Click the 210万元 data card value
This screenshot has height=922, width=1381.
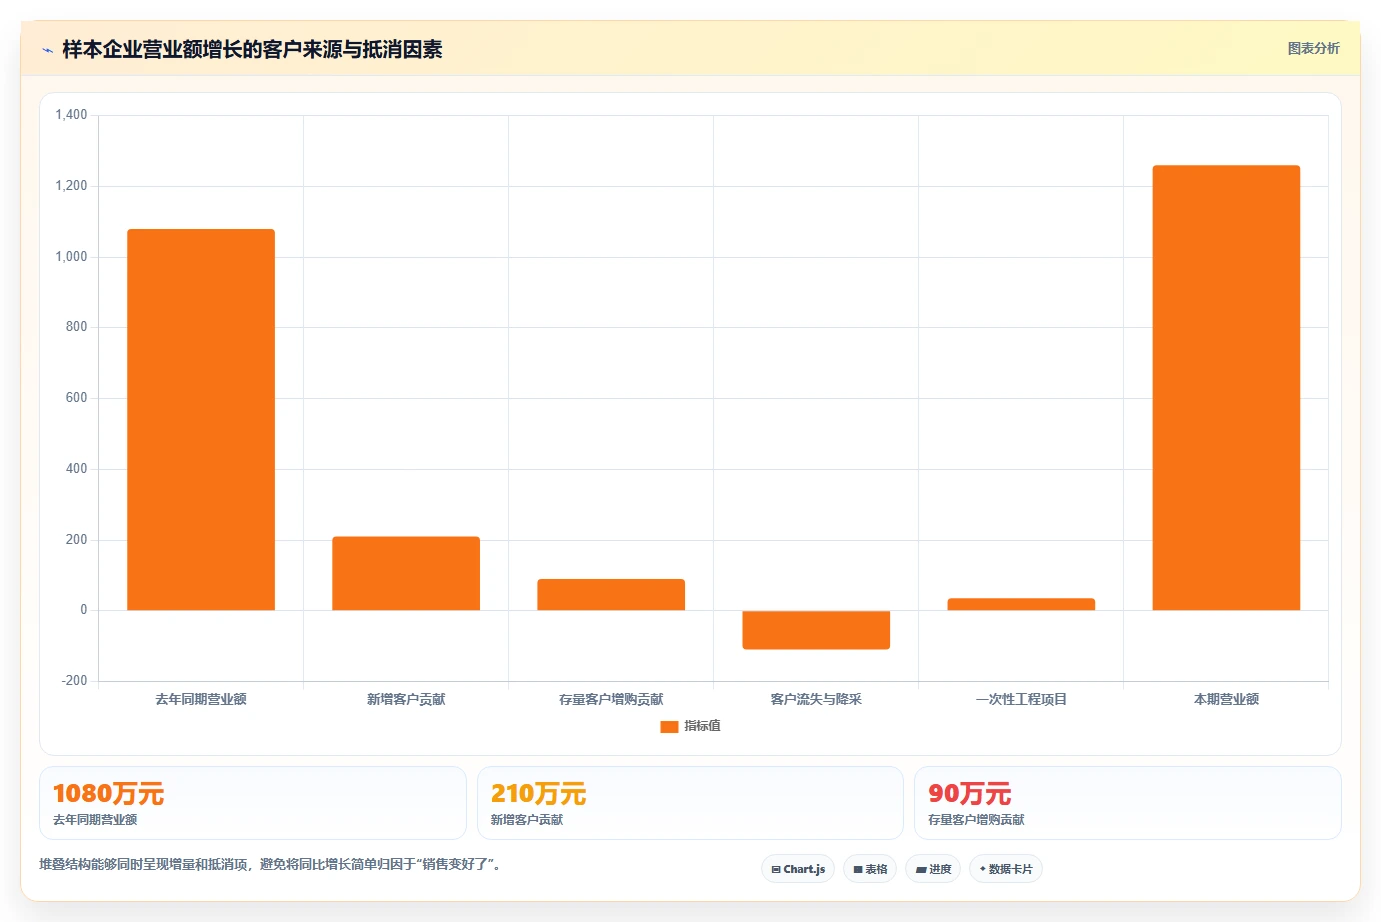[538, 794]
